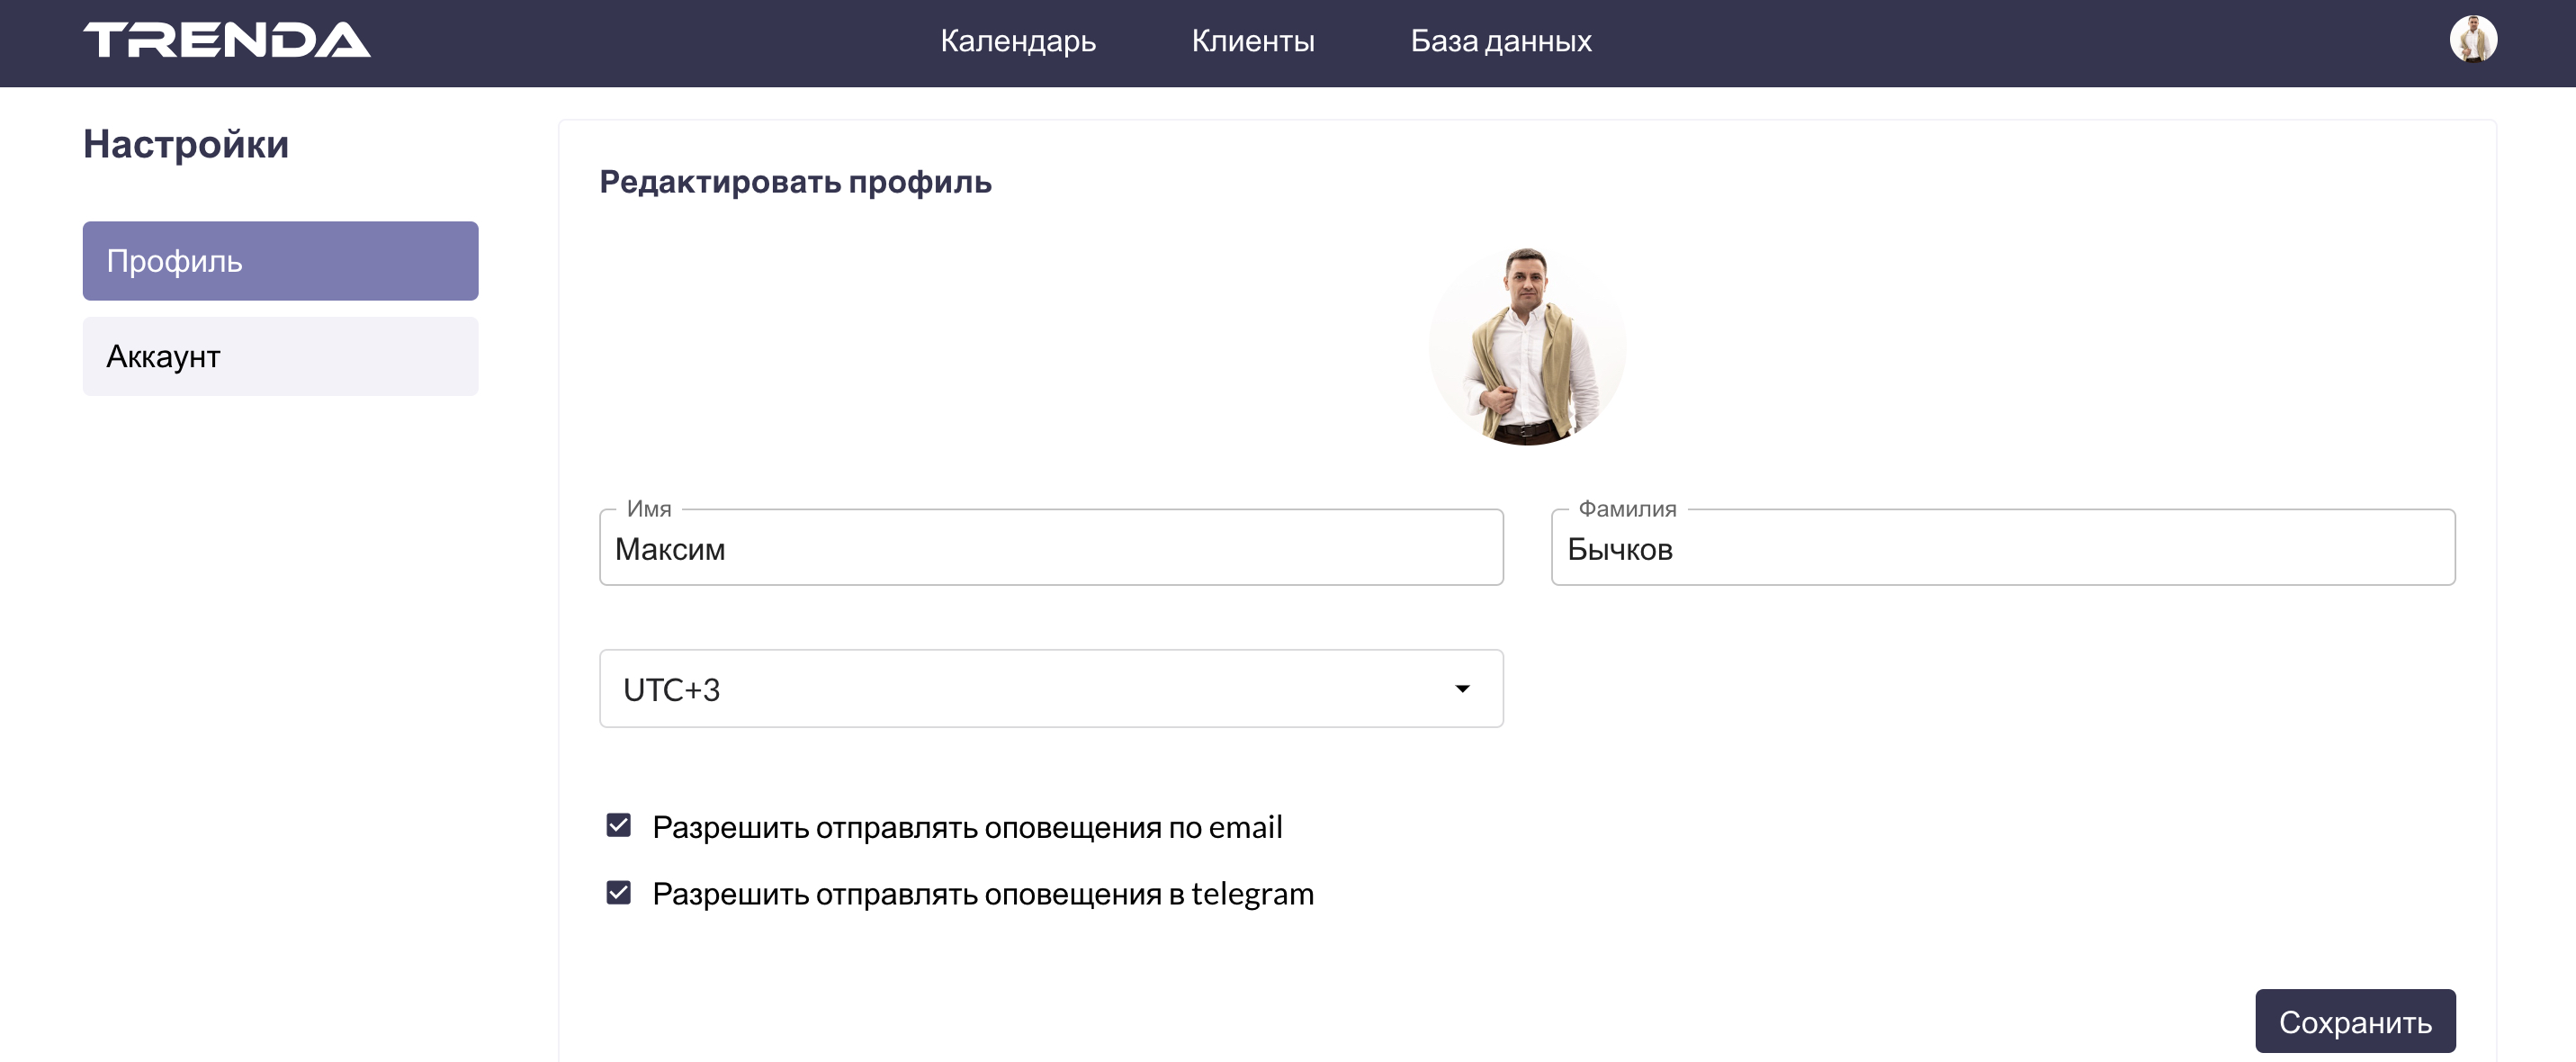Viewport: 2576px width, 1062px height.
Task: Select the Профиль settings tab
Action: [280, 261]
